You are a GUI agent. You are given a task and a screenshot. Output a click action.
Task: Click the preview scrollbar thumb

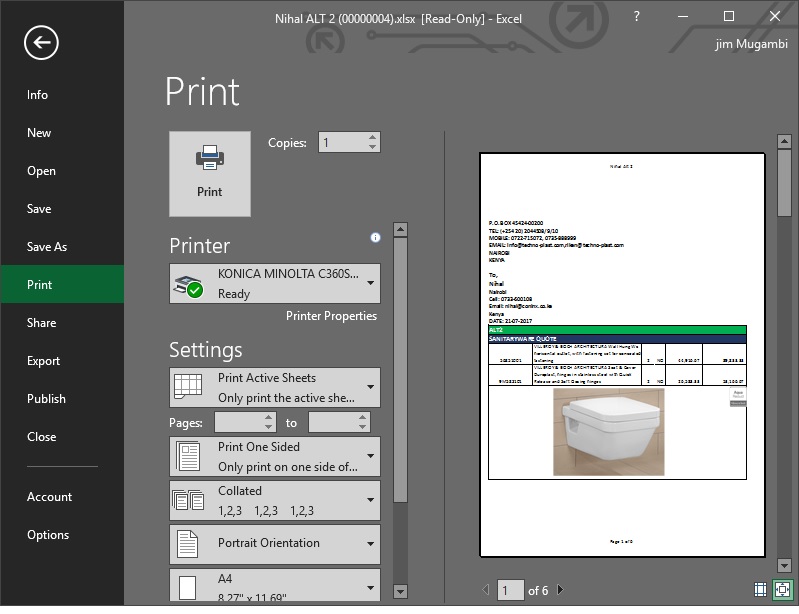tap(784, 183)
